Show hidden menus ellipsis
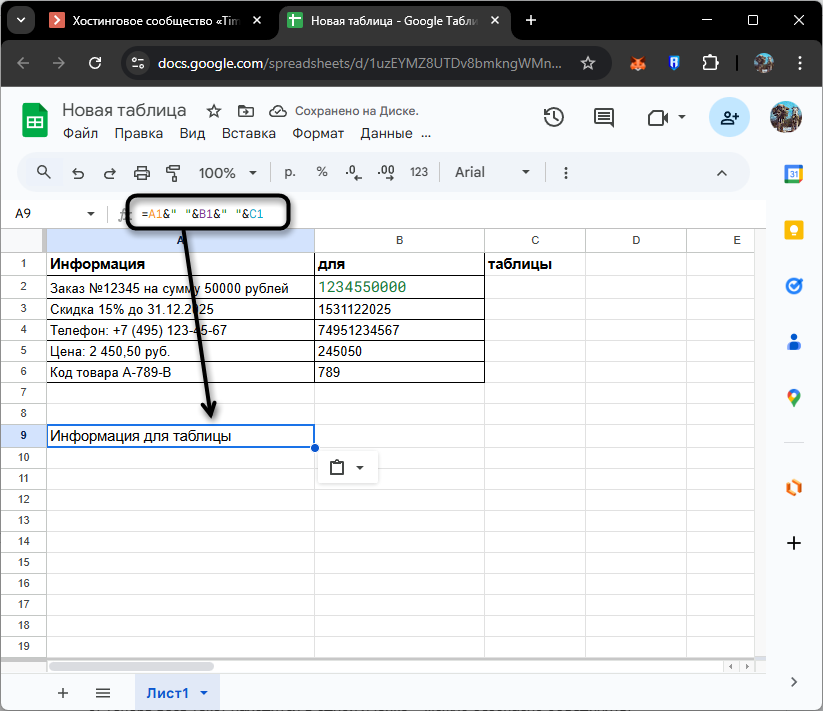 click(426, 134)
